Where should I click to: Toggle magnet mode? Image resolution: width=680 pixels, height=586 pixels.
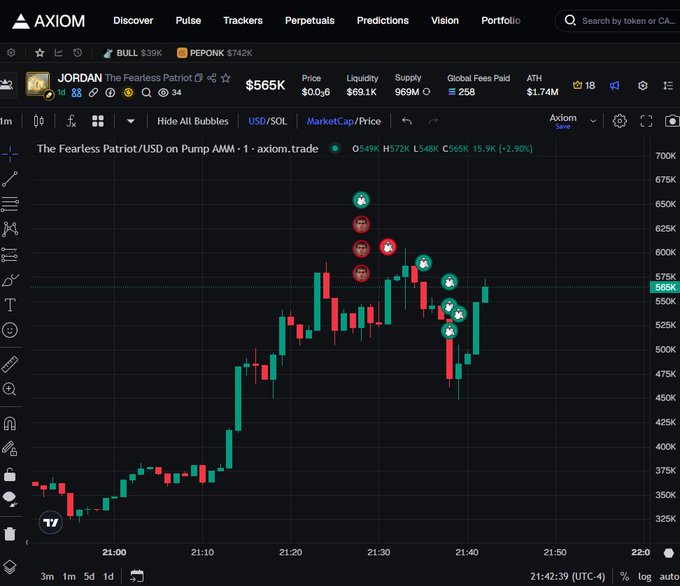(x=10, y=423)
